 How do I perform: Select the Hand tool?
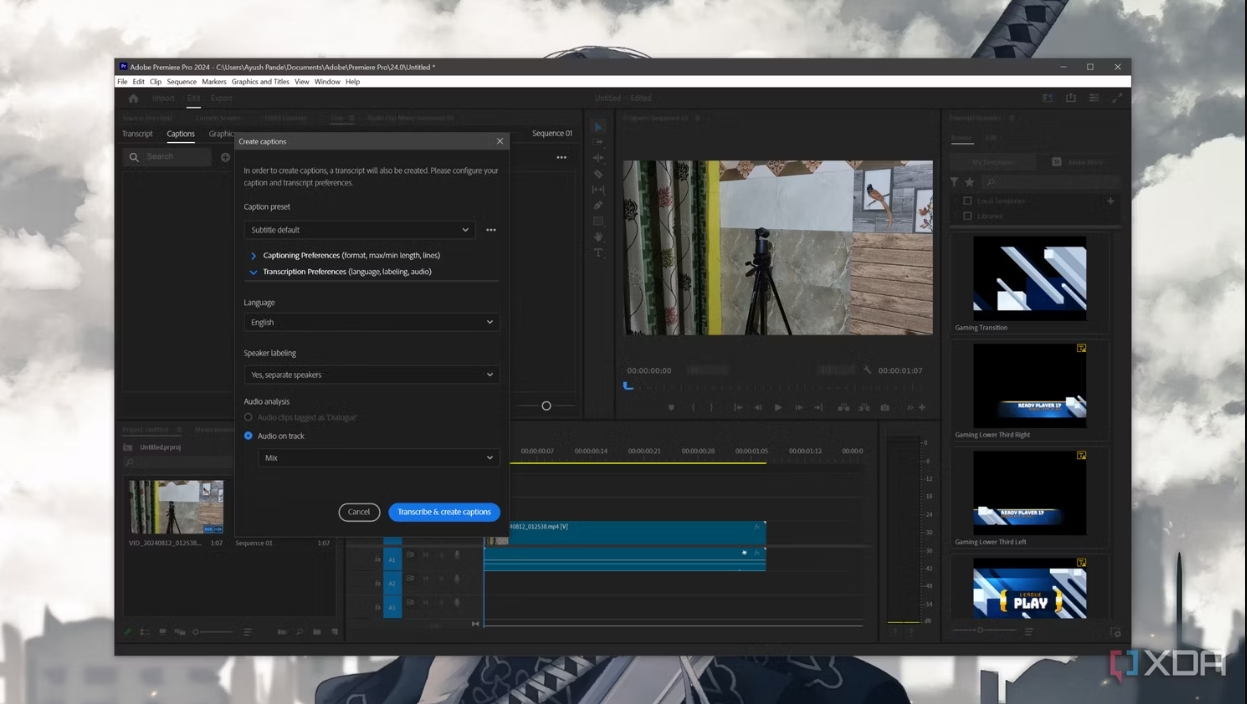pyautogui.click(x=598, y=238)
